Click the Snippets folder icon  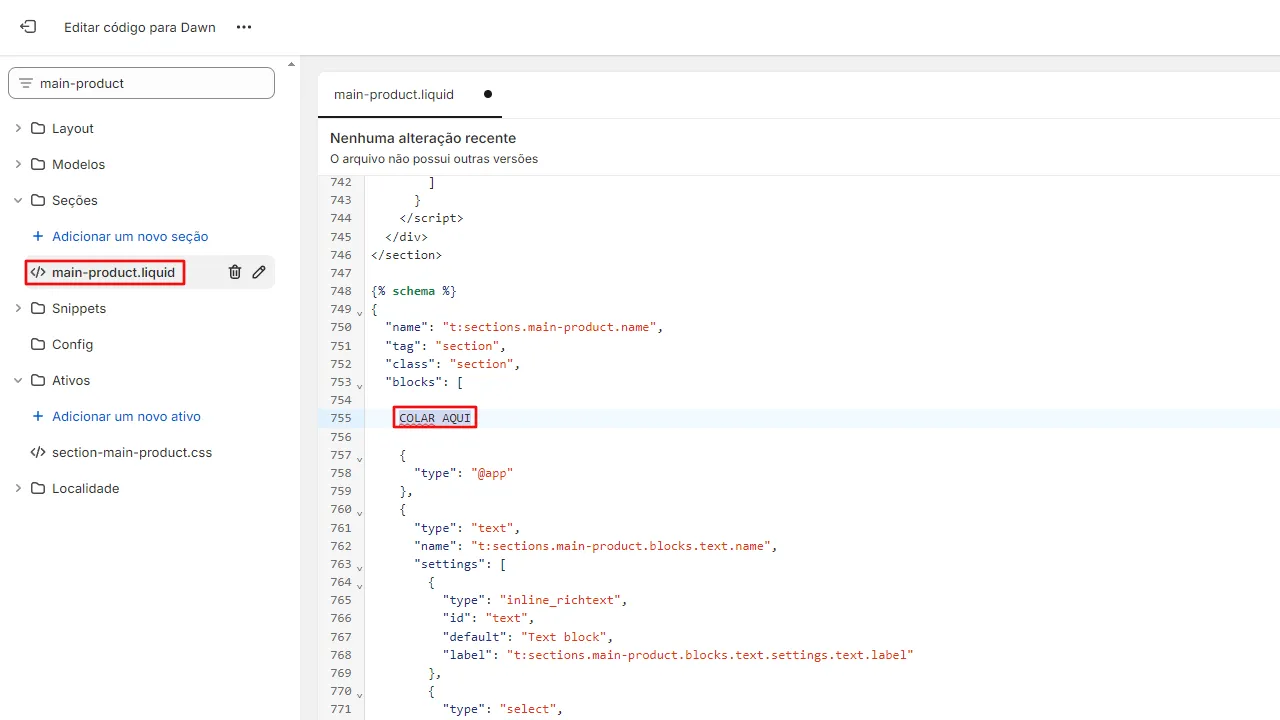point(38,308)
